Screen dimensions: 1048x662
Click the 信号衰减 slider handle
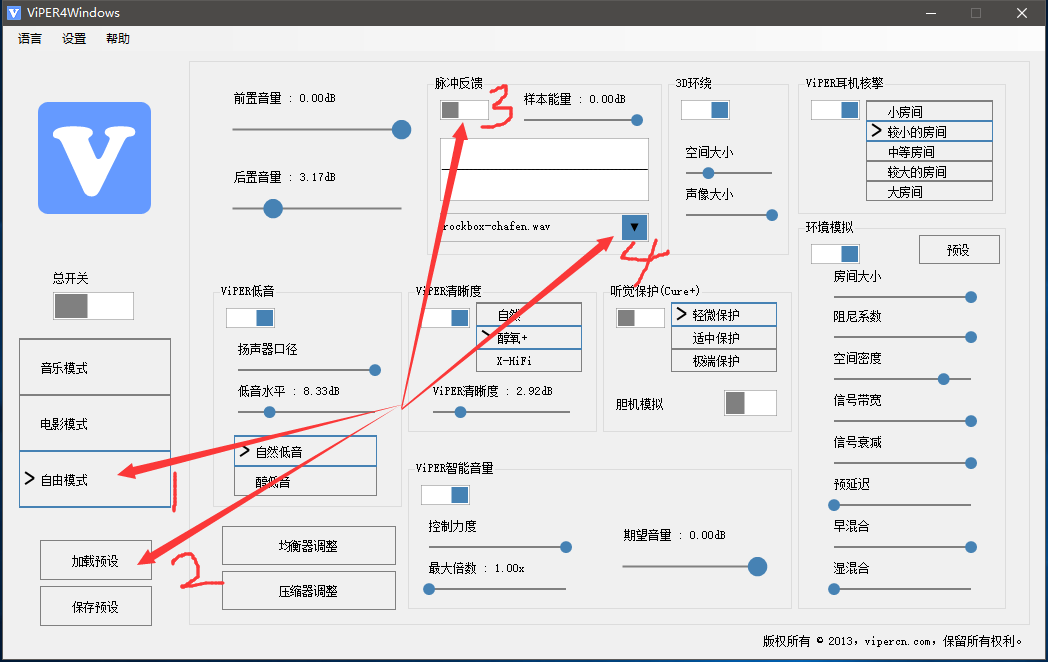[971, 463]
